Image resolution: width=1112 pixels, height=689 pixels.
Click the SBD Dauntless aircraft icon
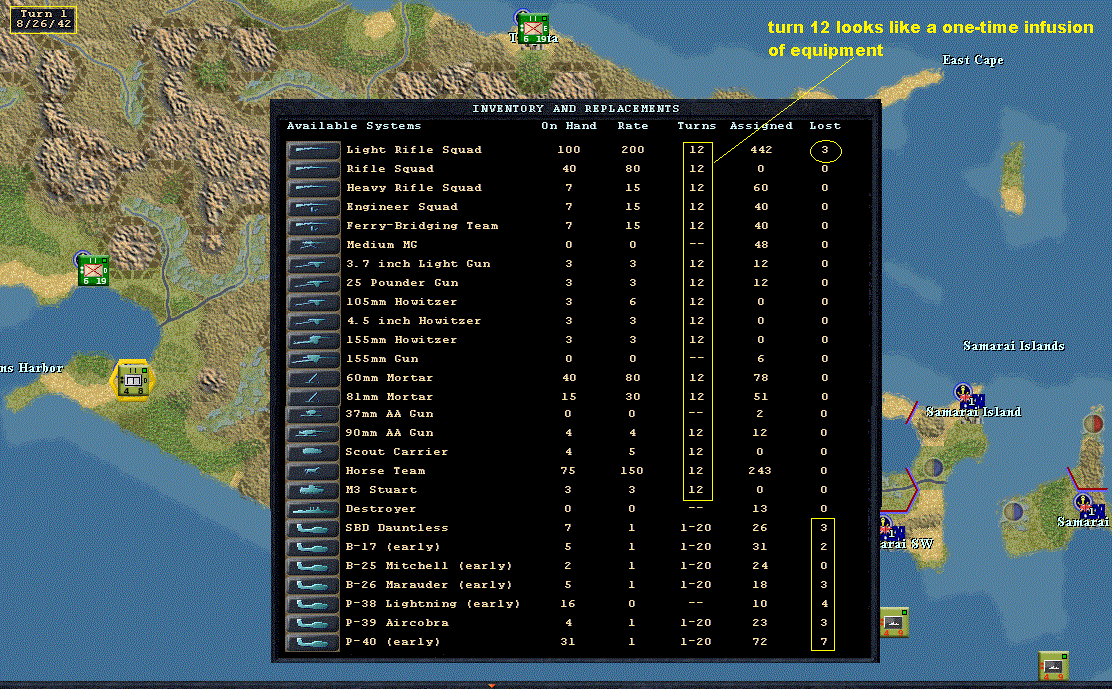click(313, 529)
